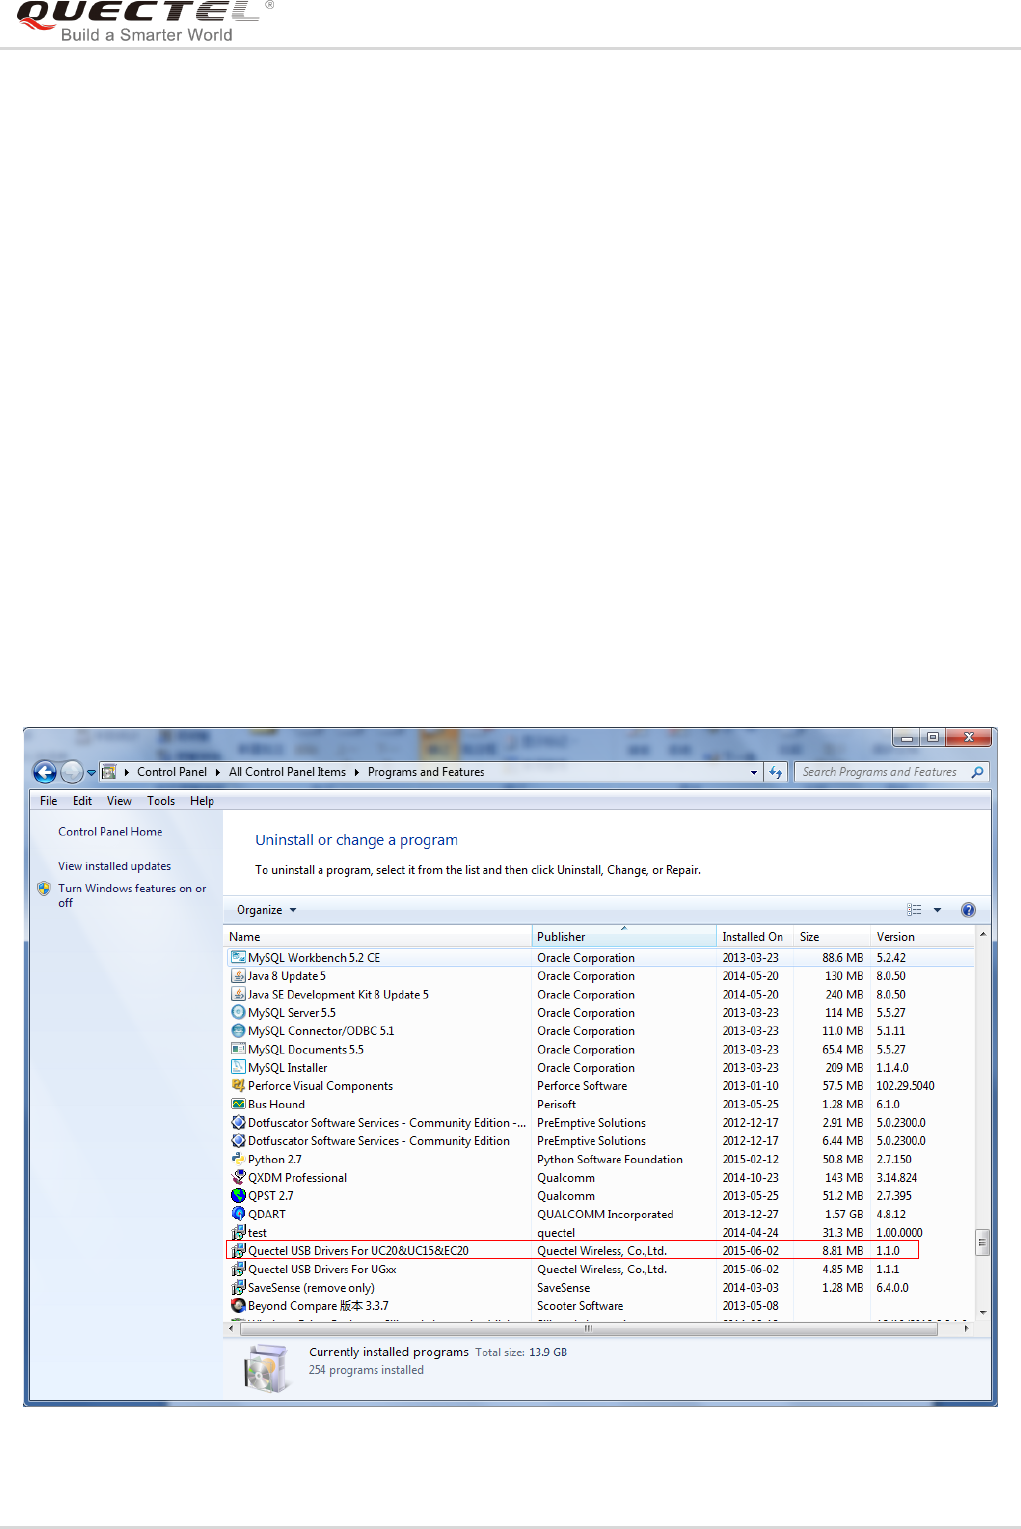Sort by the Name column header

point(378,937)
